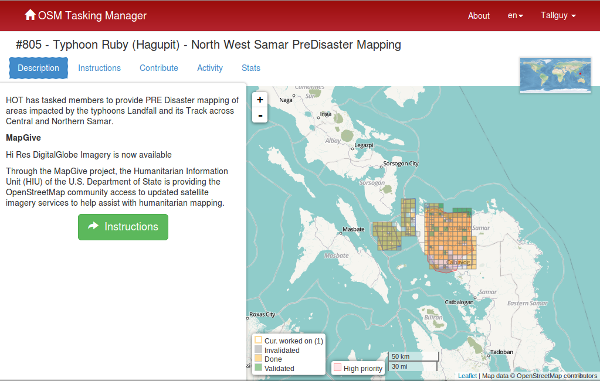Click the arrow icon on Instructions button
The image size is (600, 381).
tap(93, 226)
